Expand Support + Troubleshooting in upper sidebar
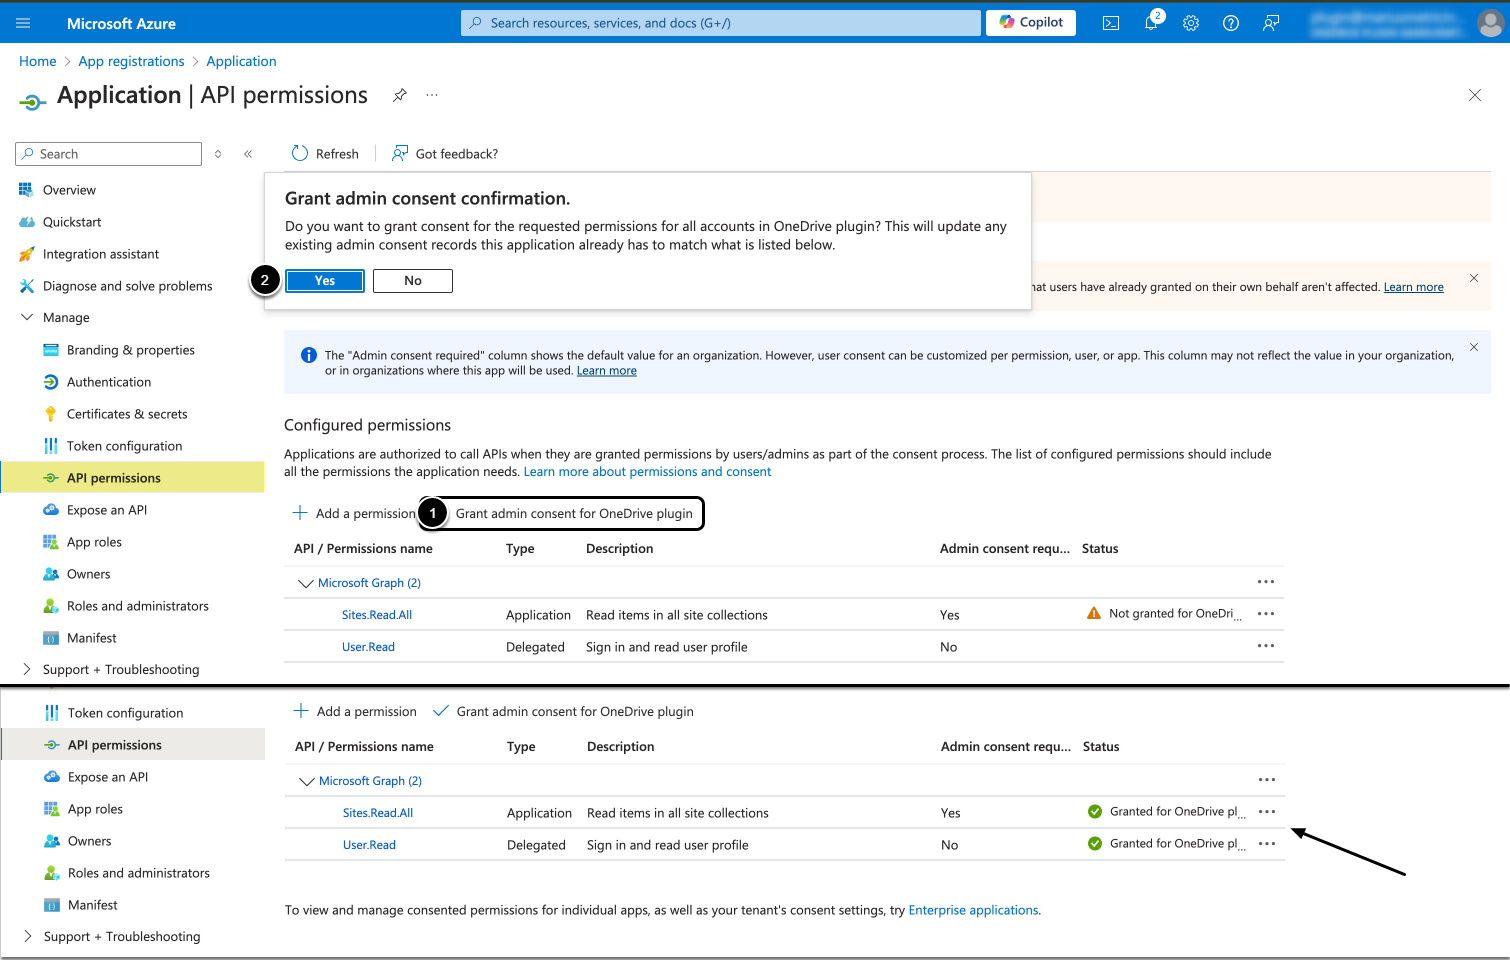 tap(27, 669)
